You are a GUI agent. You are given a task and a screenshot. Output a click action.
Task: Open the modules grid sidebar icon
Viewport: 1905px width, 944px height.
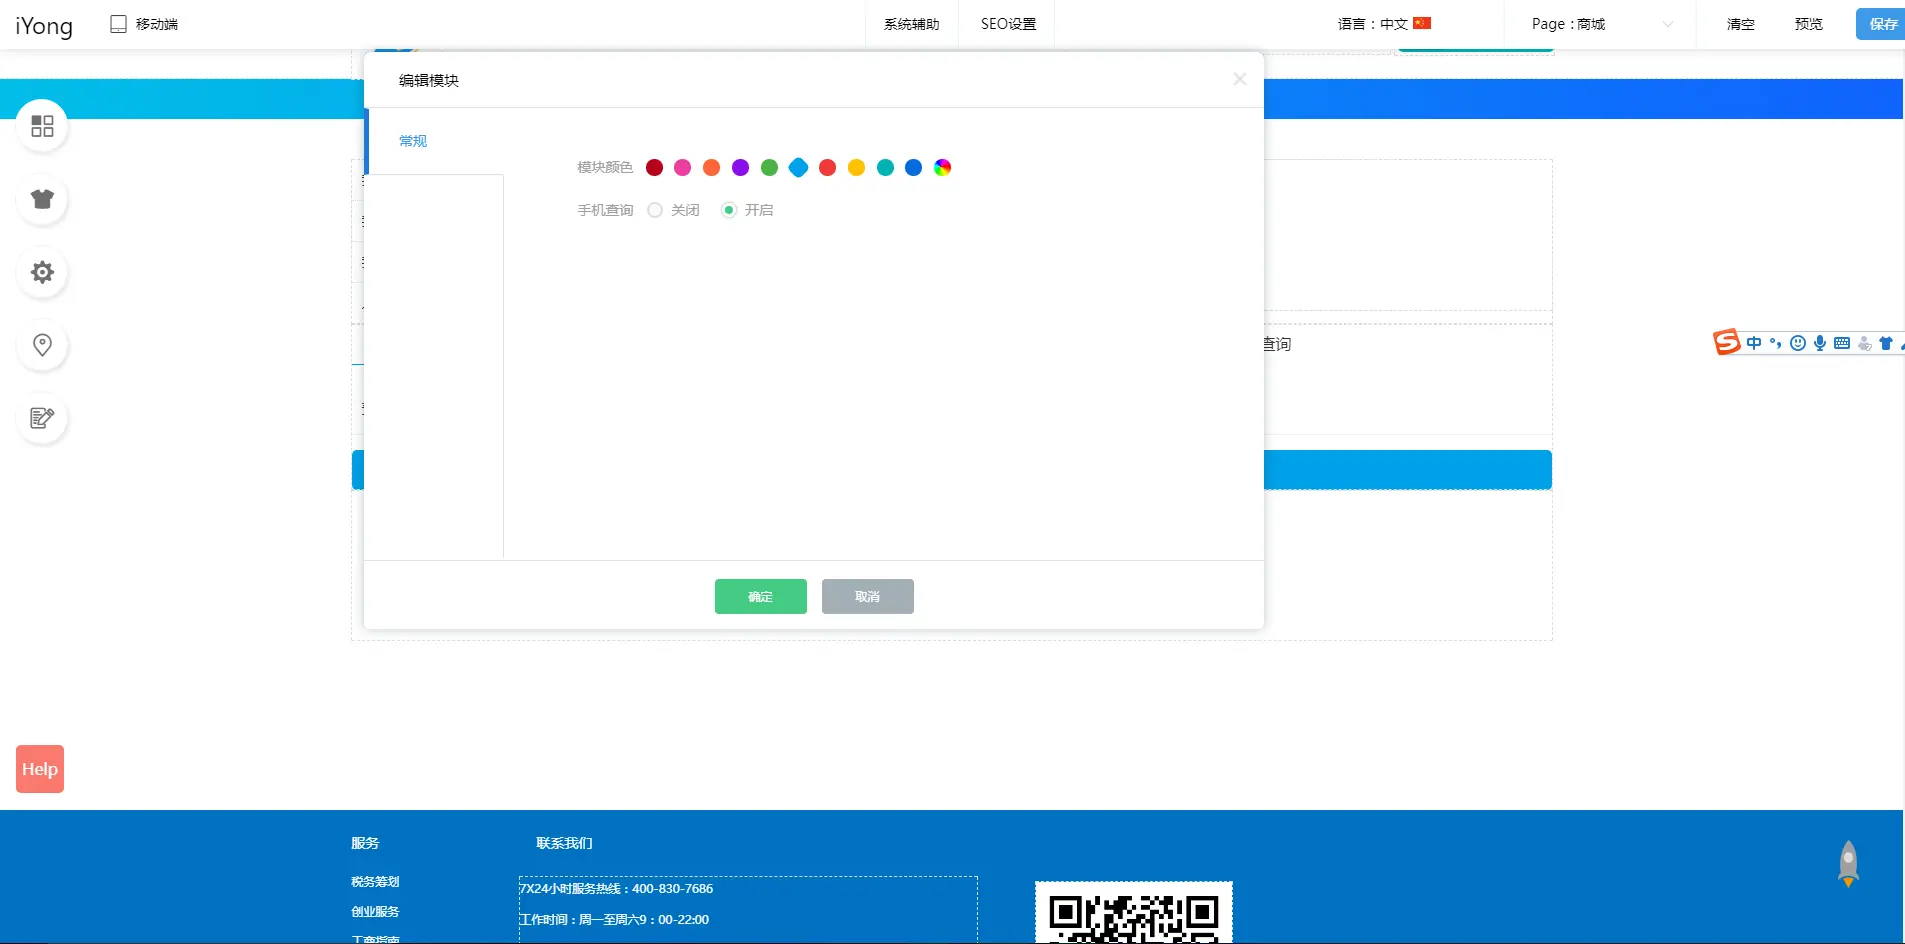coord(42,126)
